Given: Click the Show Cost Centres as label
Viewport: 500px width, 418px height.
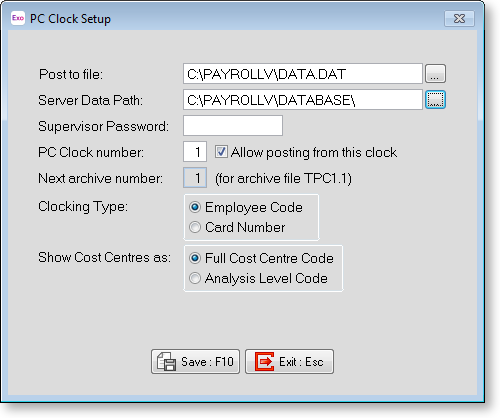Looking at the screenshot, I should click(x=104, y=257).
